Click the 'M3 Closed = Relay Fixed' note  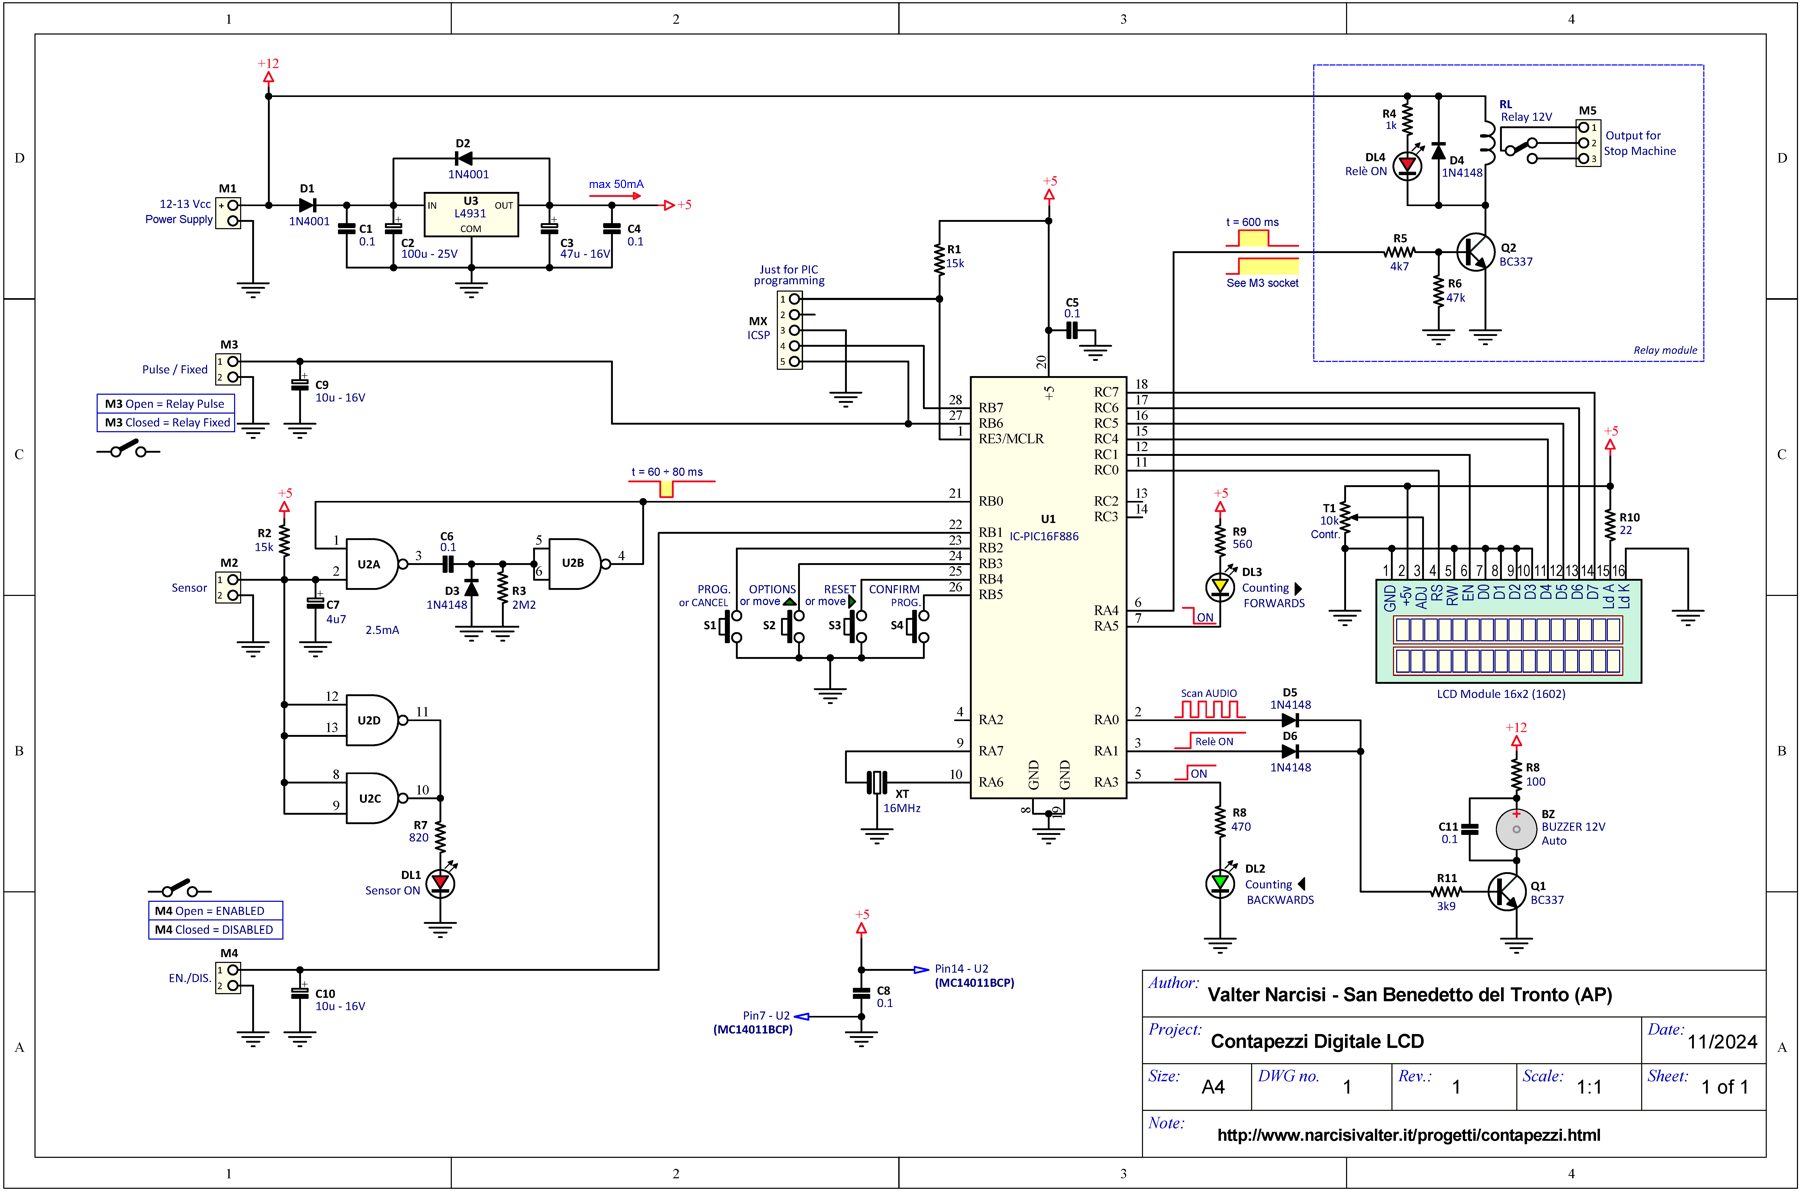coord(168,423)
